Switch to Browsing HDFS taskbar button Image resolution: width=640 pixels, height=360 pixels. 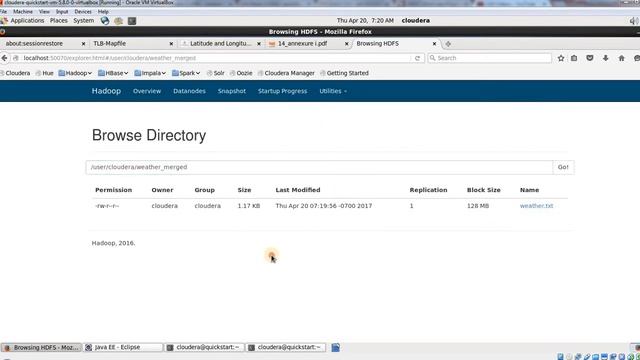click(41, 347)
